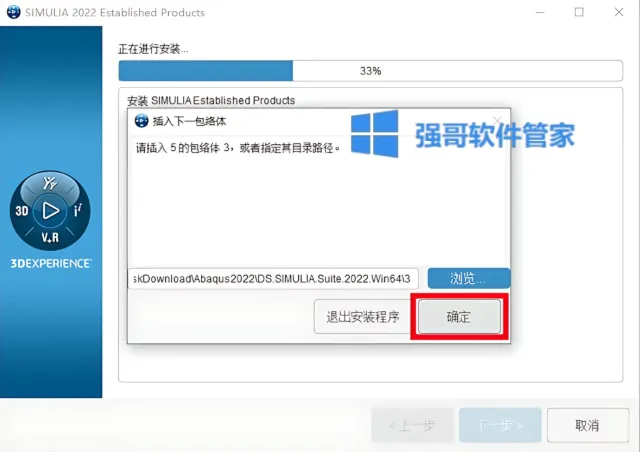The height and width of the screenshot is (452, 641).
Task: Select the 3D quadrant of the compass
Action: (22, 211)
